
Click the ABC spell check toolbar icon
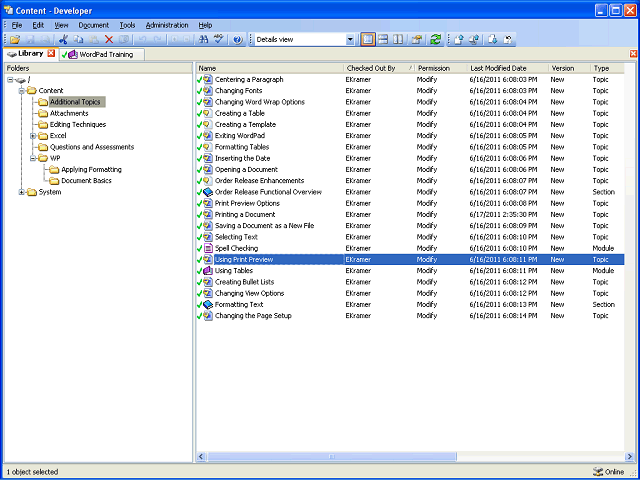219,40
